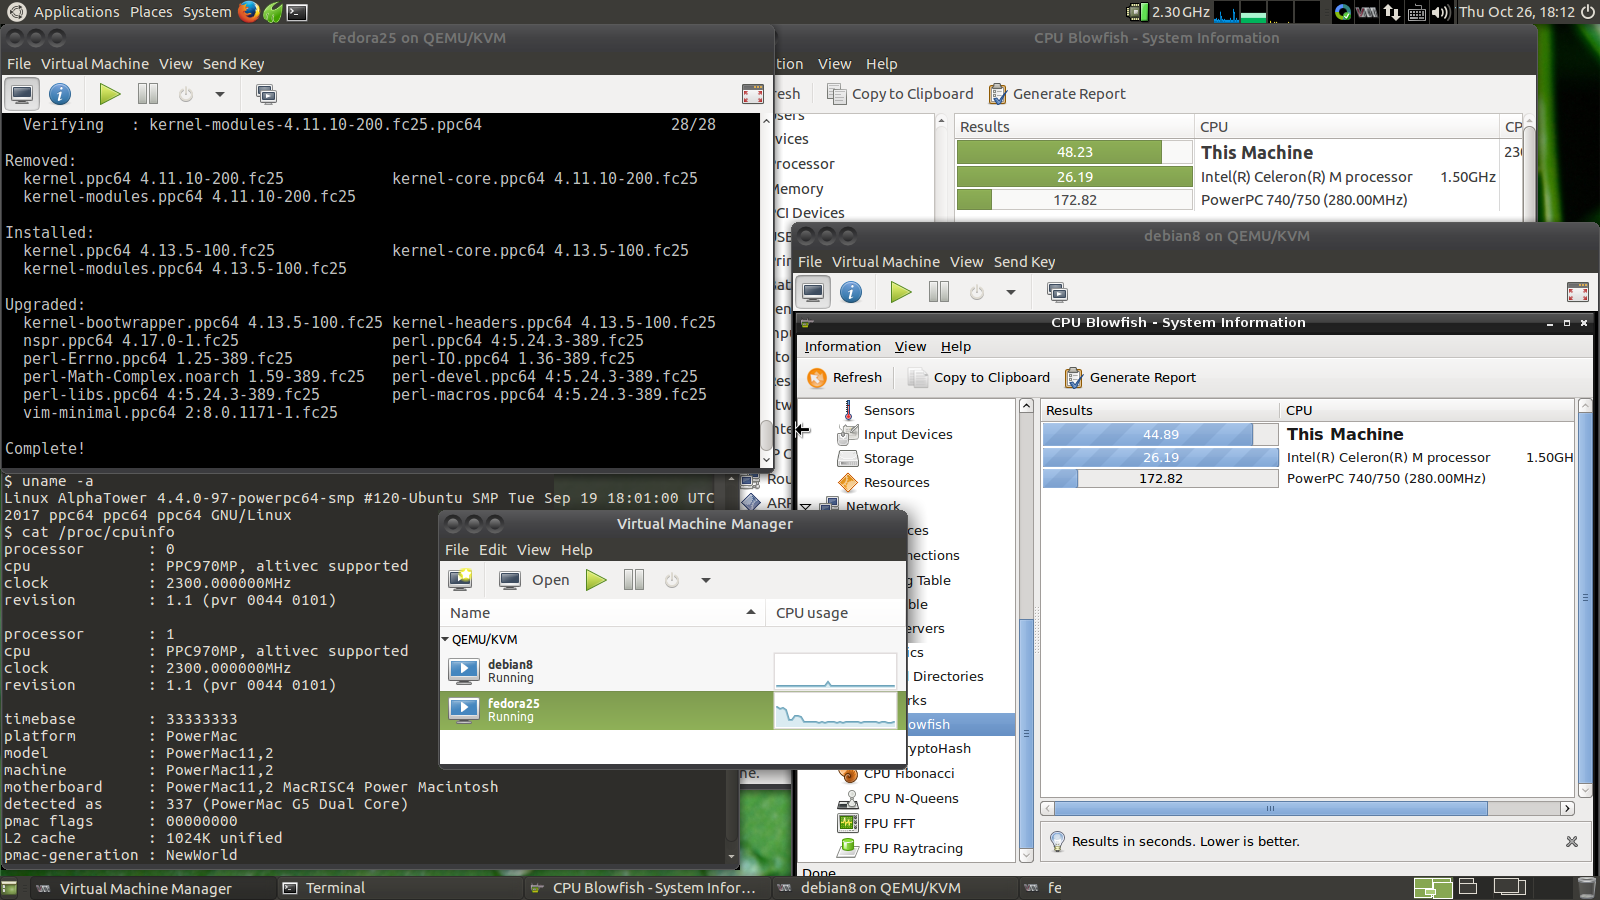The height and width of the screenshot is (900, 1600).
Task: Open shutdown dropdown in Virtual Machine Manager
Action: pyautogui.click(x=705, y=580)
